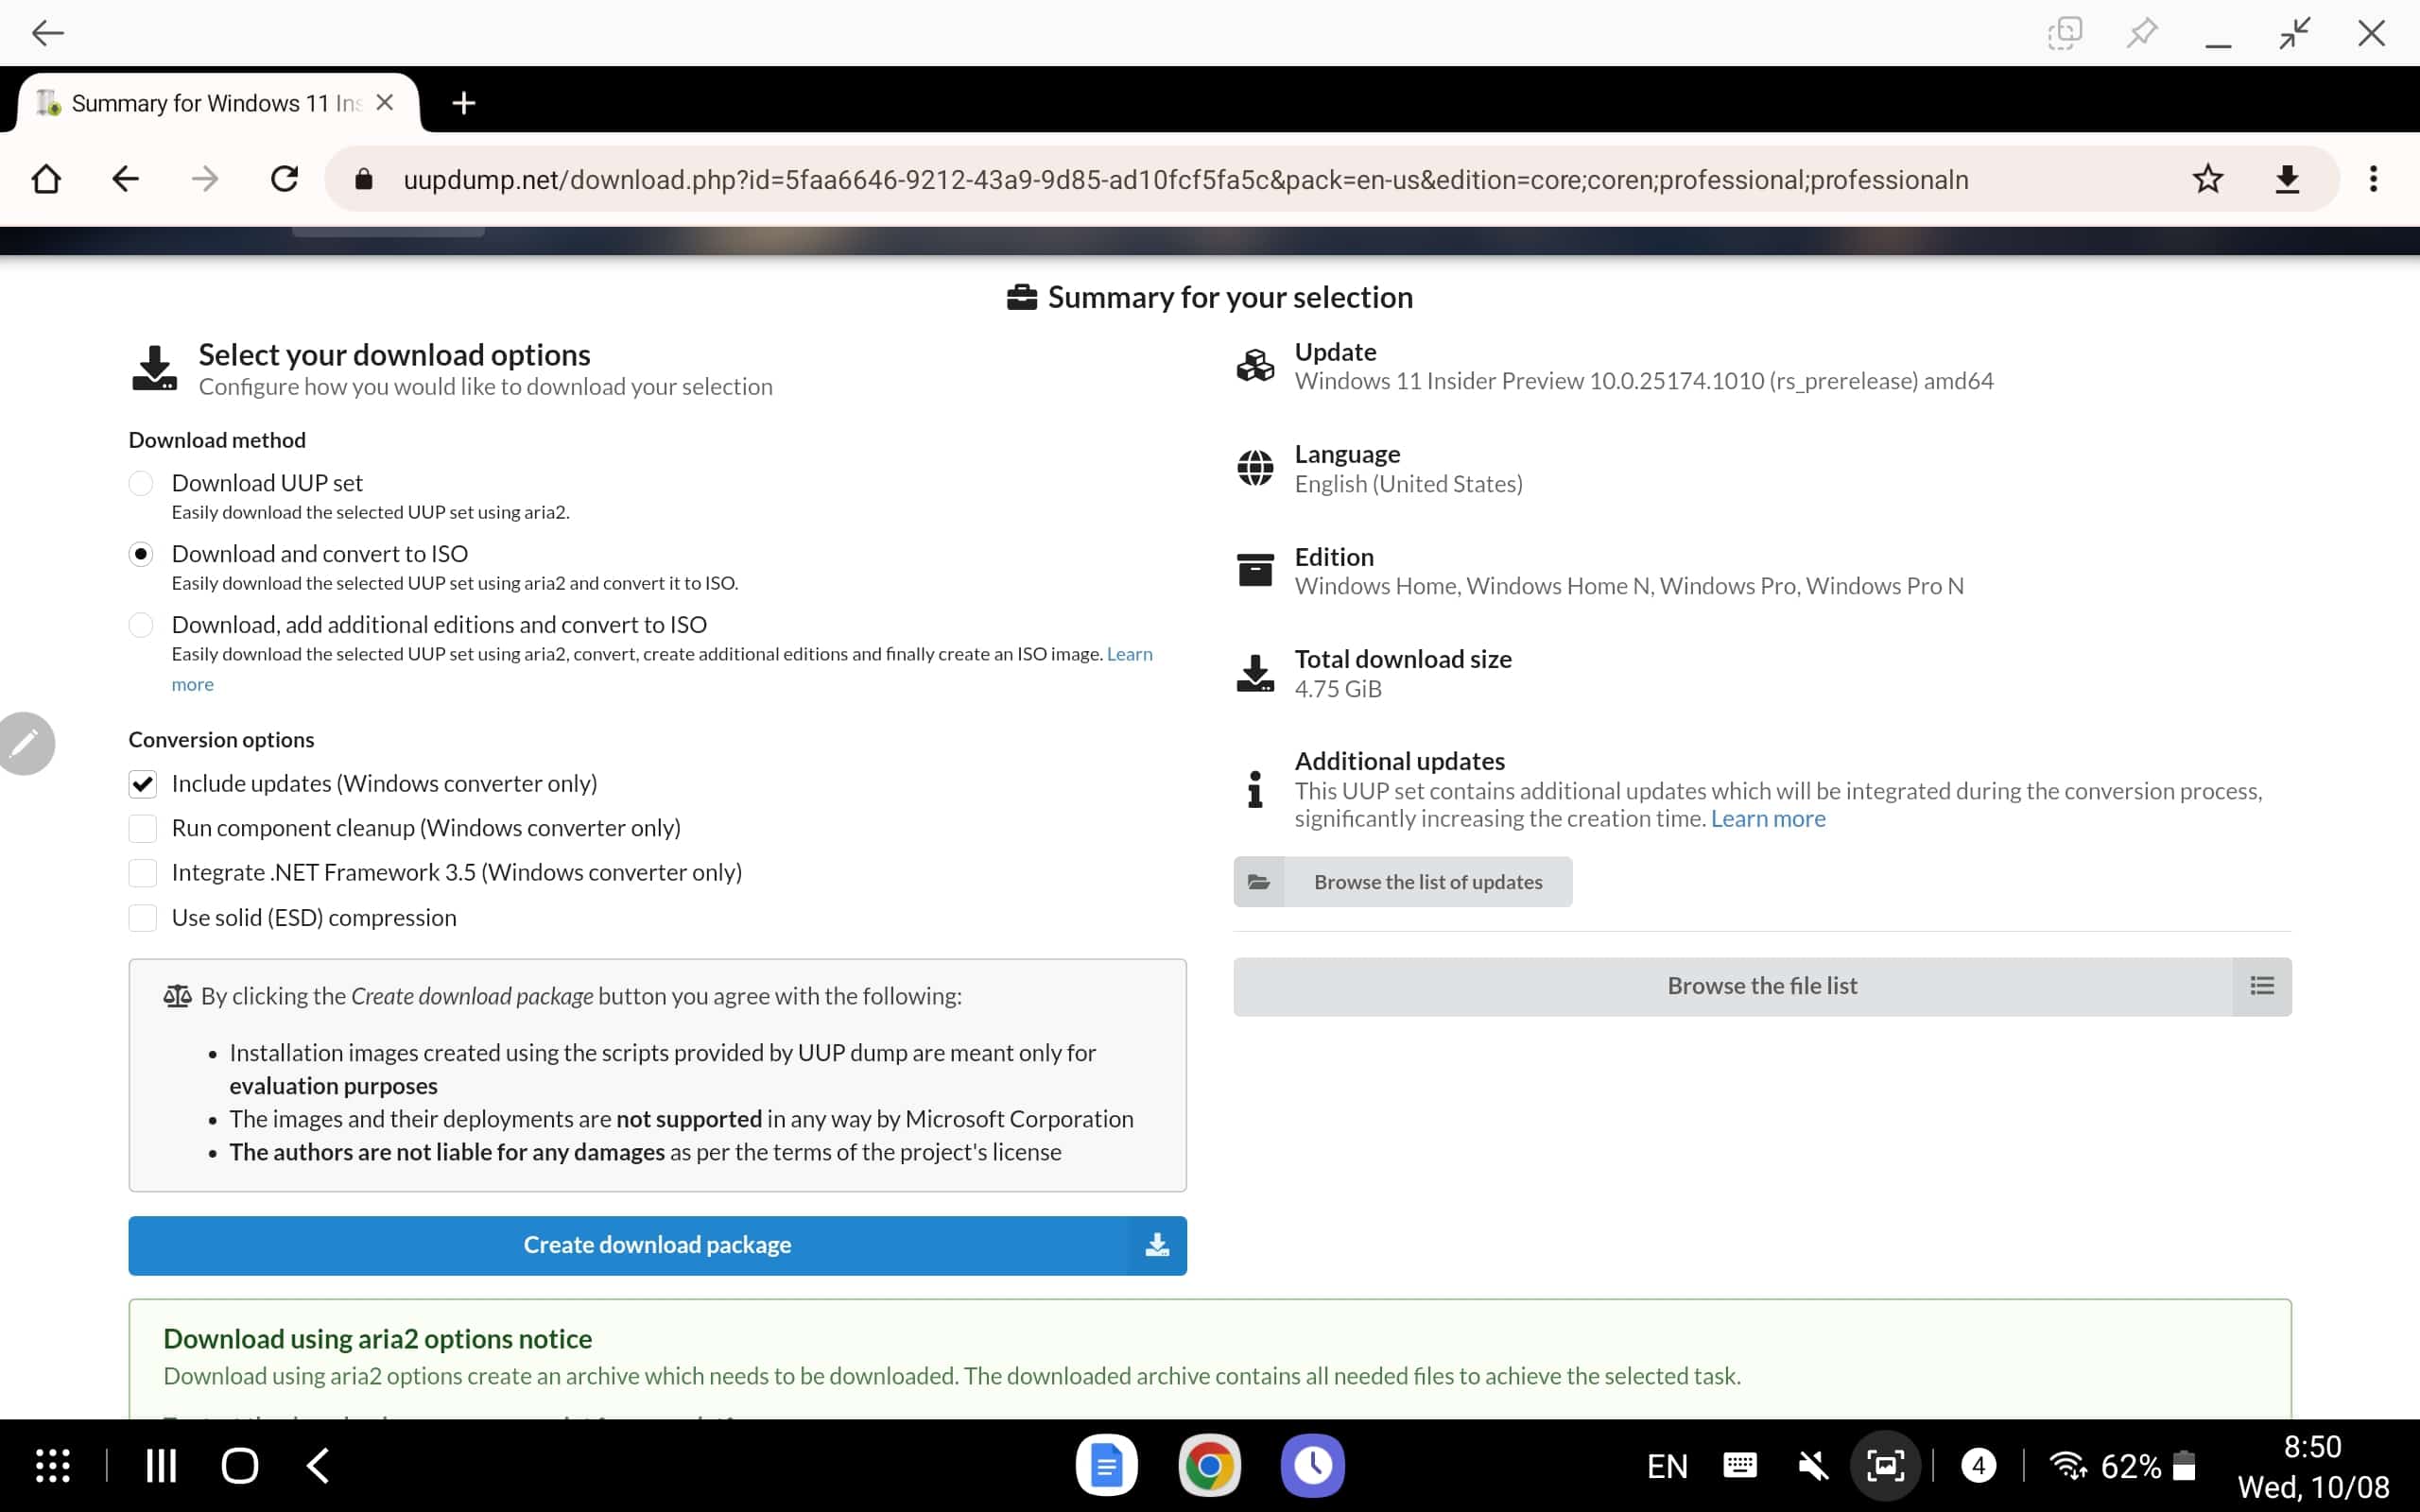This screenshot has width=2420, height=1512.
Task: Open clock showing 8:50
Action: coord(2312,1447)
